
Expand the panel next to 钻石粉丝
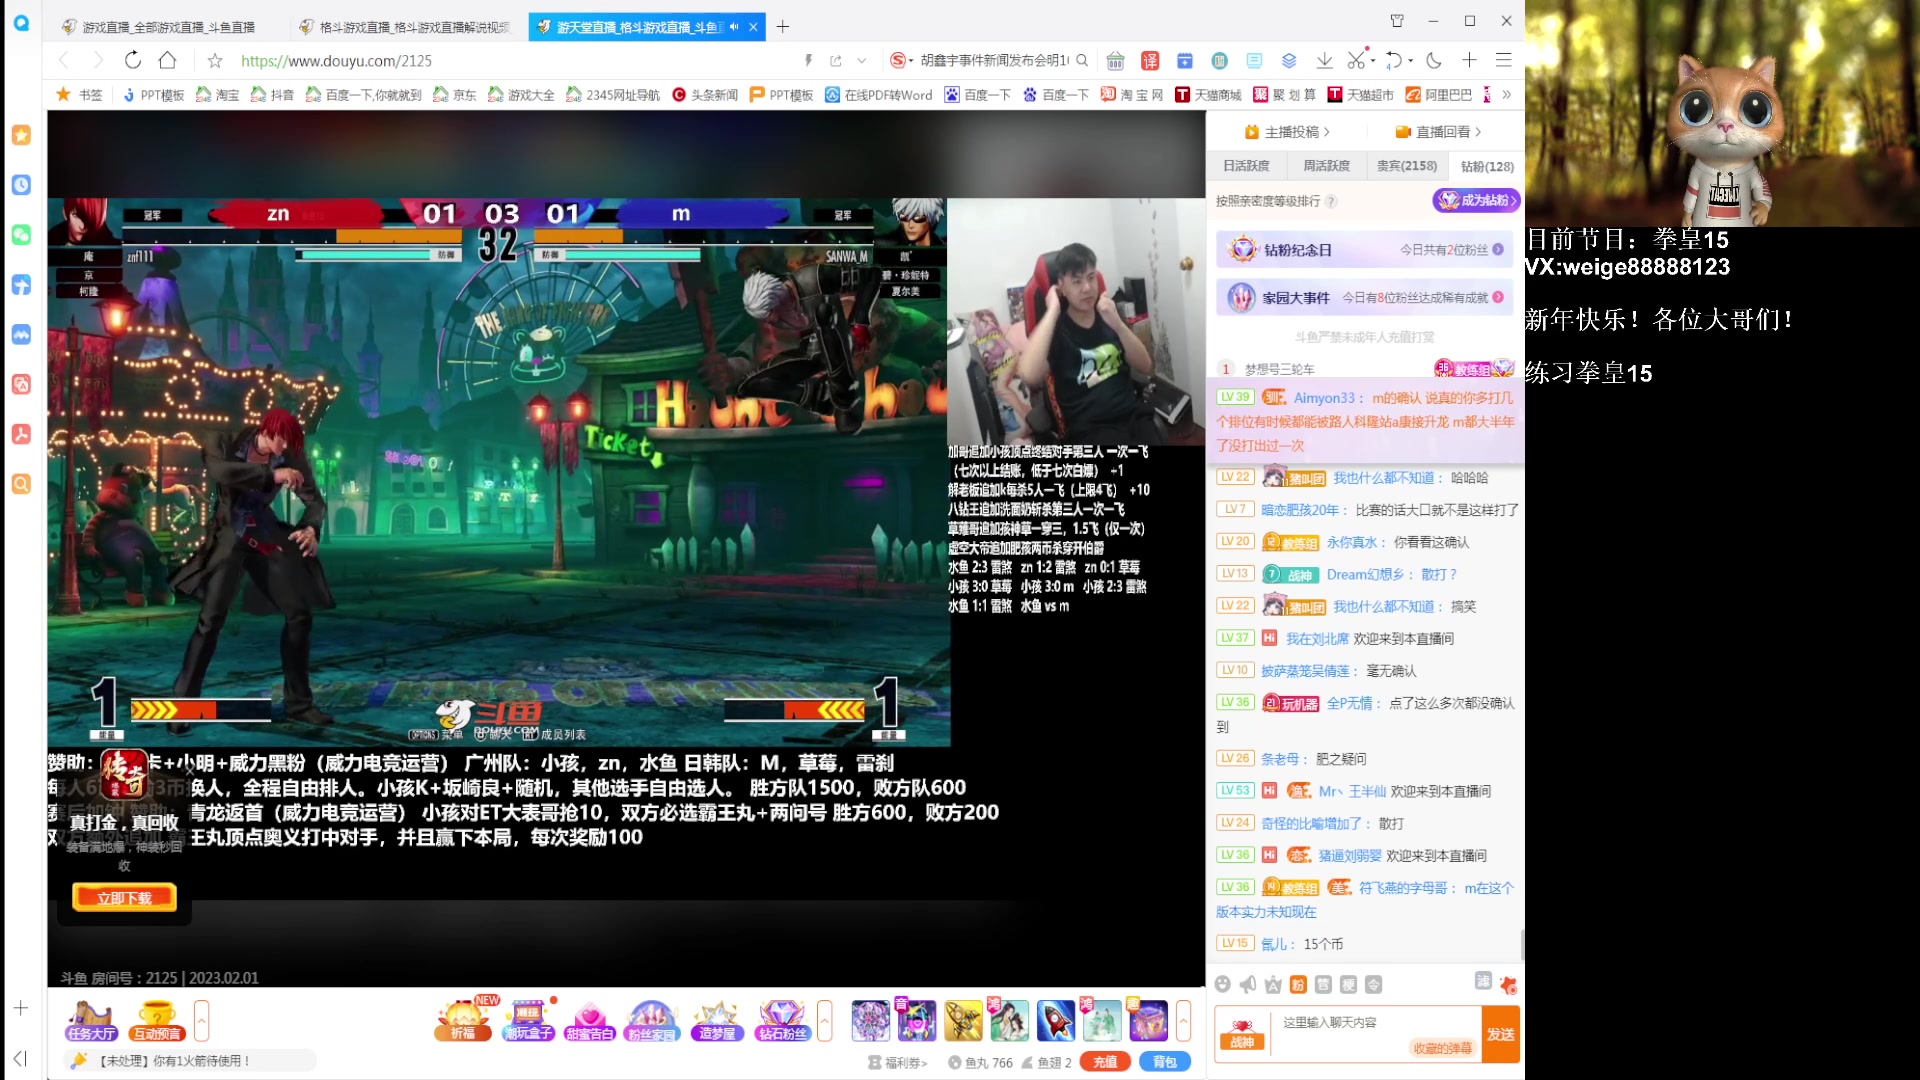[x=825, y=1021]
